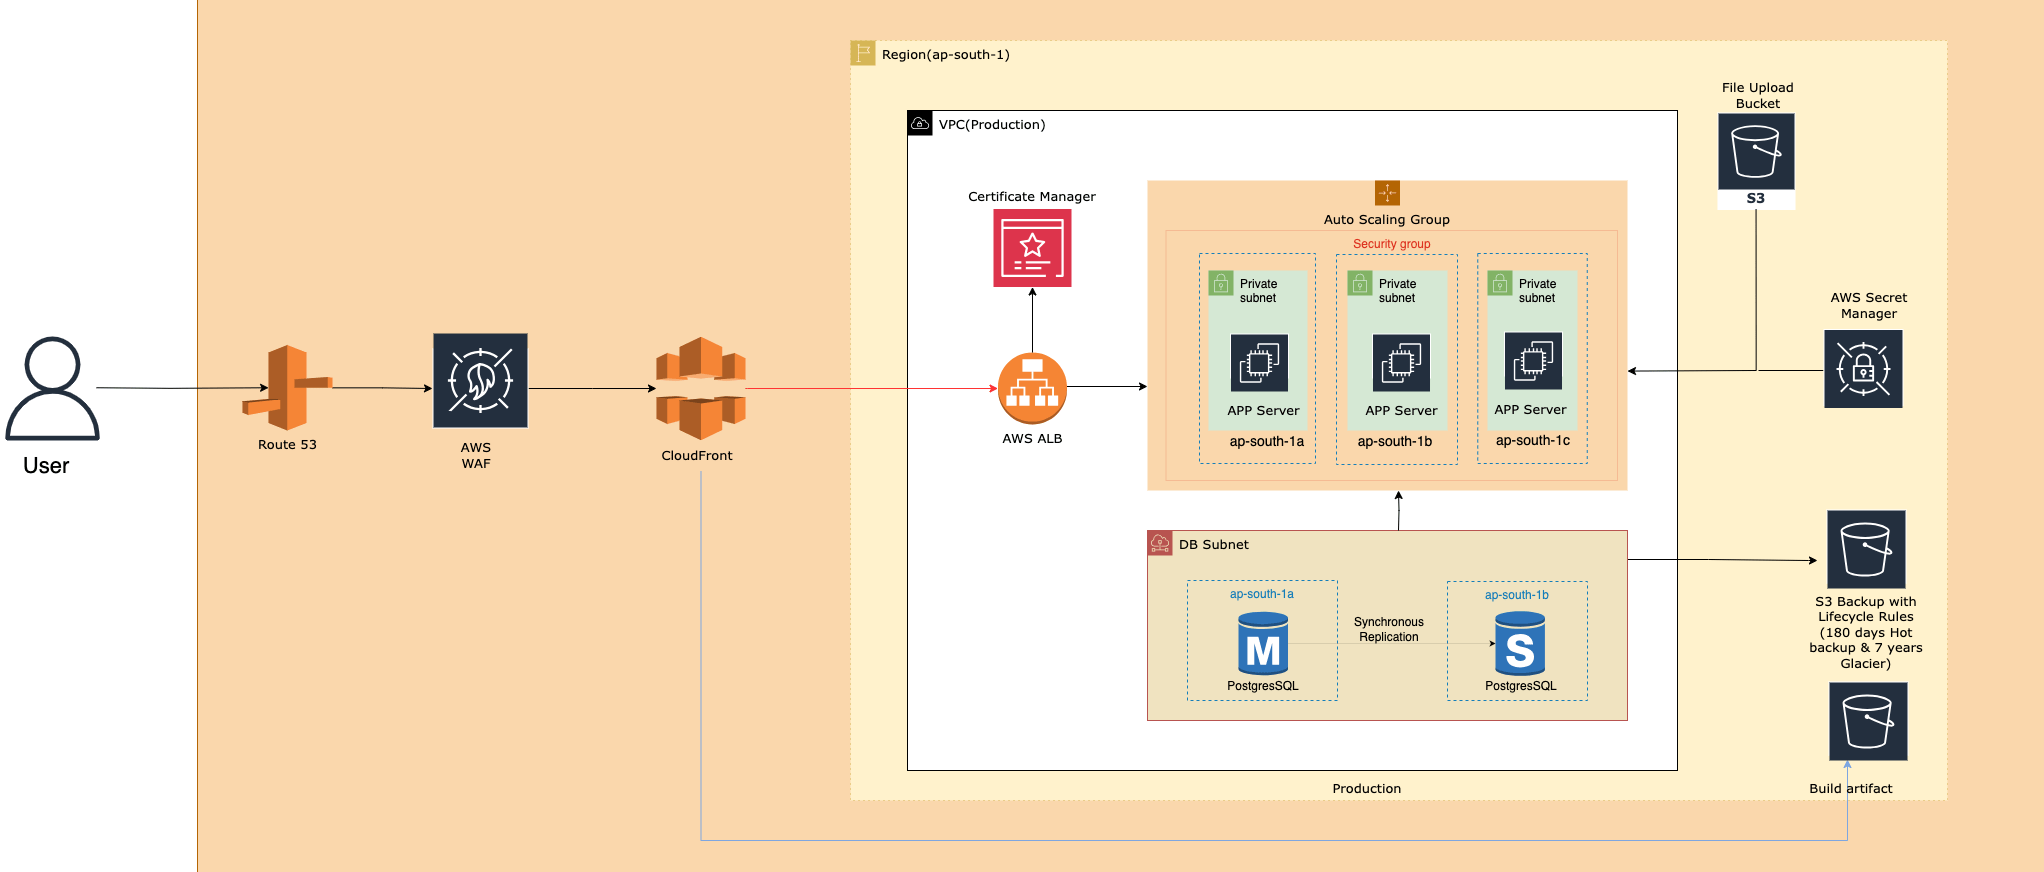
Task: Click the Certificate Manager icon
Action: point(1032,248)
